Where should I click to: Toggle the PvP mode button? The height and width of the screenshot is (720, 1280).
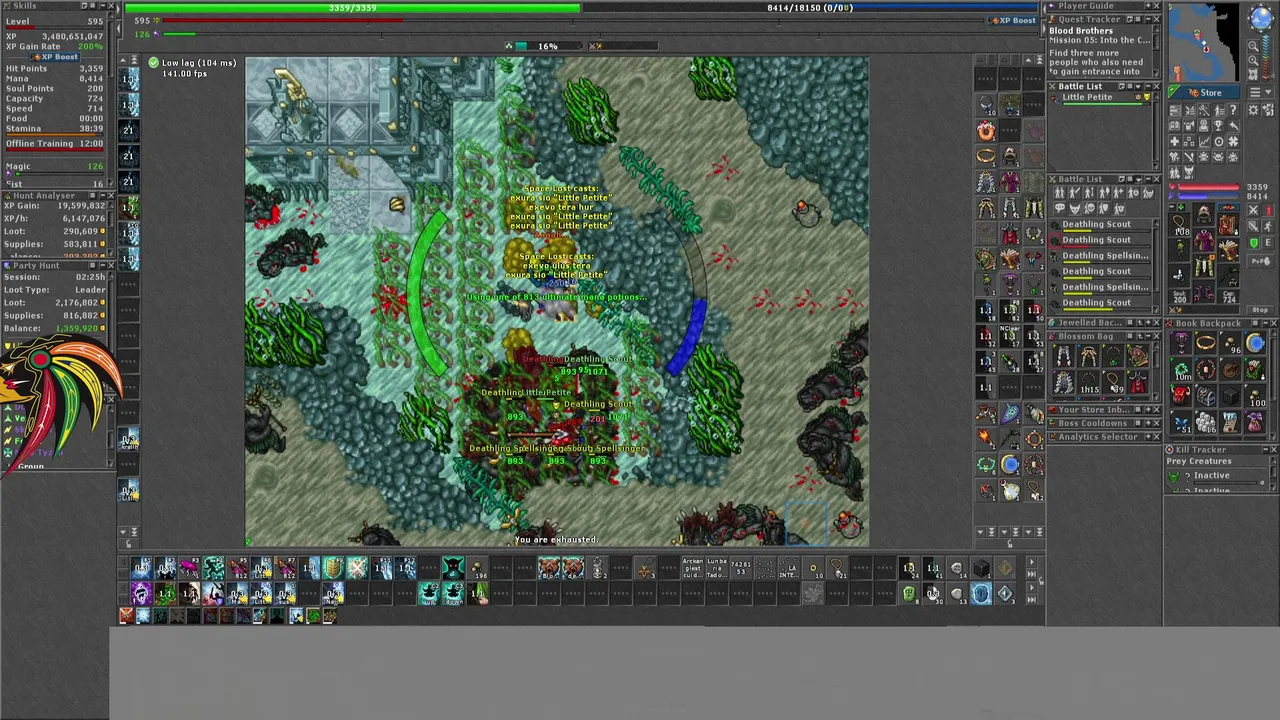point(1260,261)
